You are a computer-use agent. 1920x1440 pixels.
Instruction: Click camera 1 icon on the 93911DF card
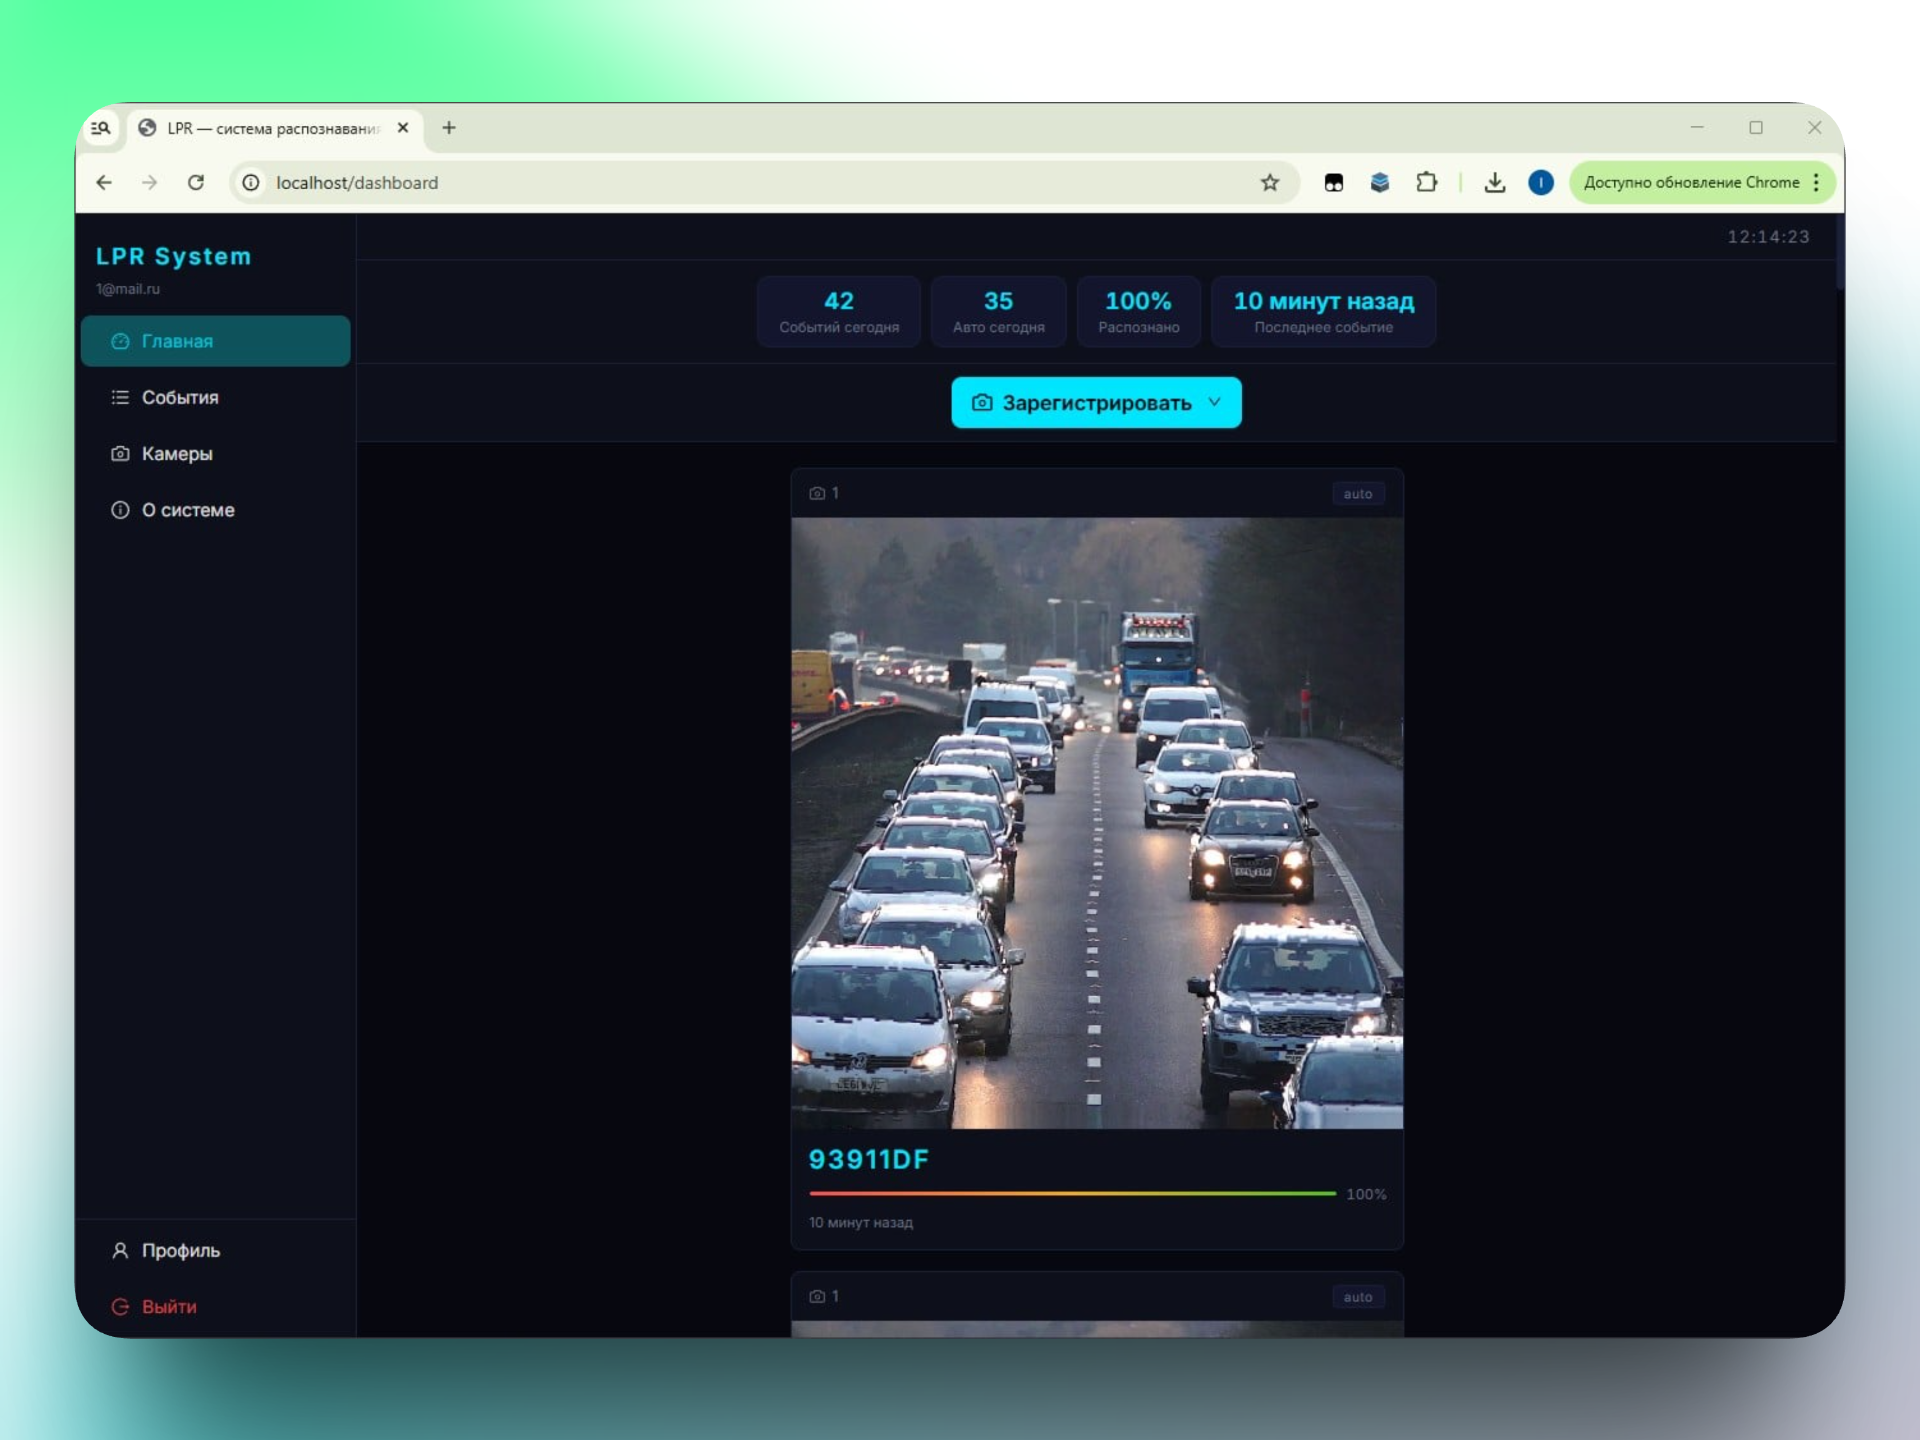pos(817,493)
